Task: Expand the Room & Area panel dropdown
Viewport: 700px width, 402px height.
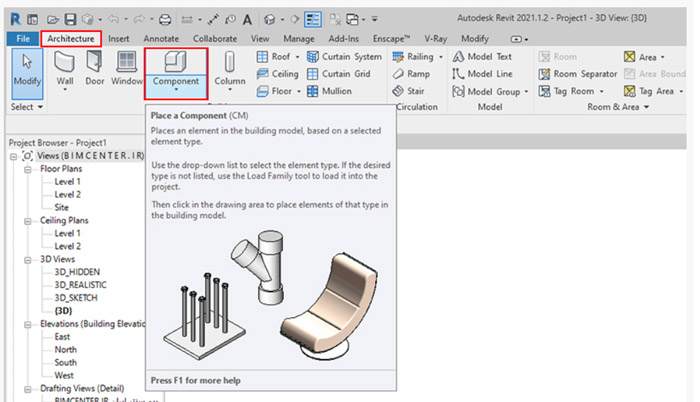Action: pos(646,107)
